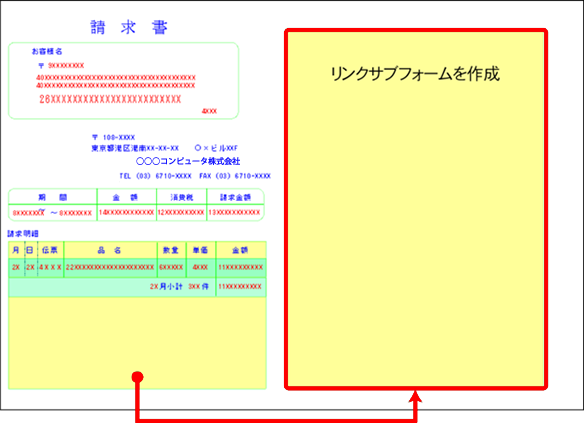This screenshot has width=584, height=423.
Task: Select the FAX (03) 6710-XXXX text
Action: [x=235, y=176]
